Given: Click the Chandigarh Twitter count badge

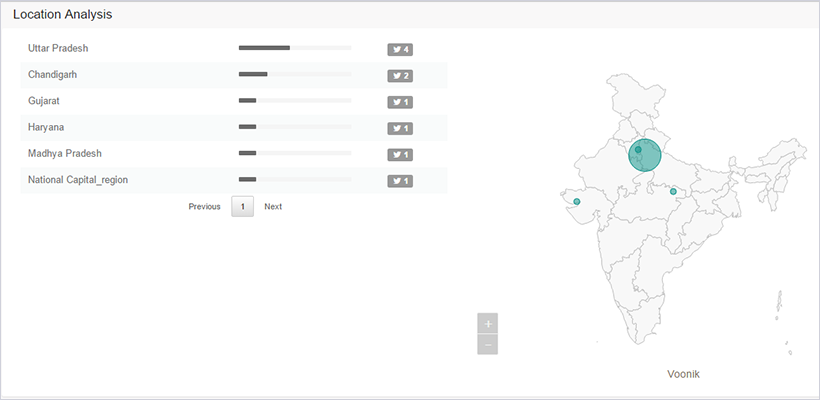Looking at the screenshot, I should click(x=400, y=75).
